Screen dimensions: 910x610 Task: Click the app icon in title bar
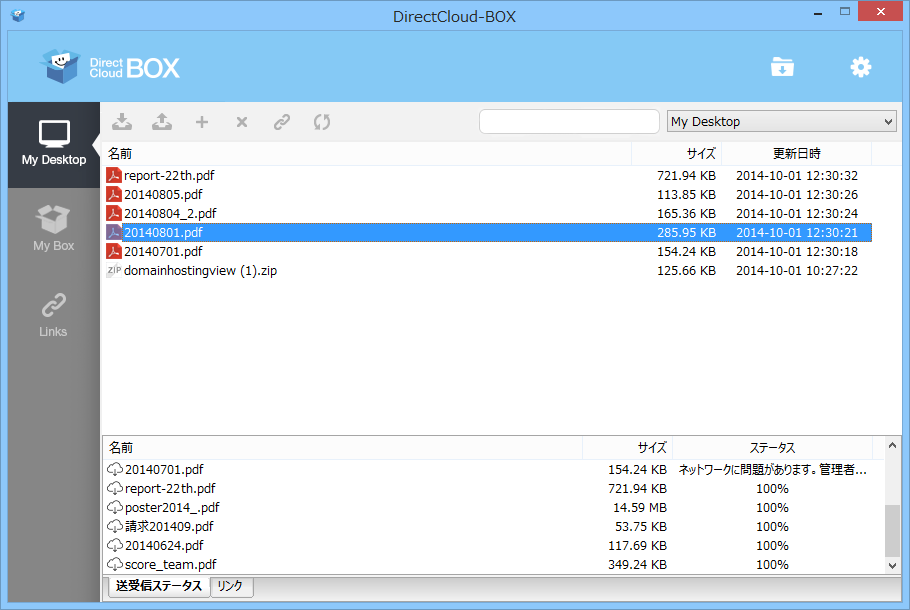point(18,16)
